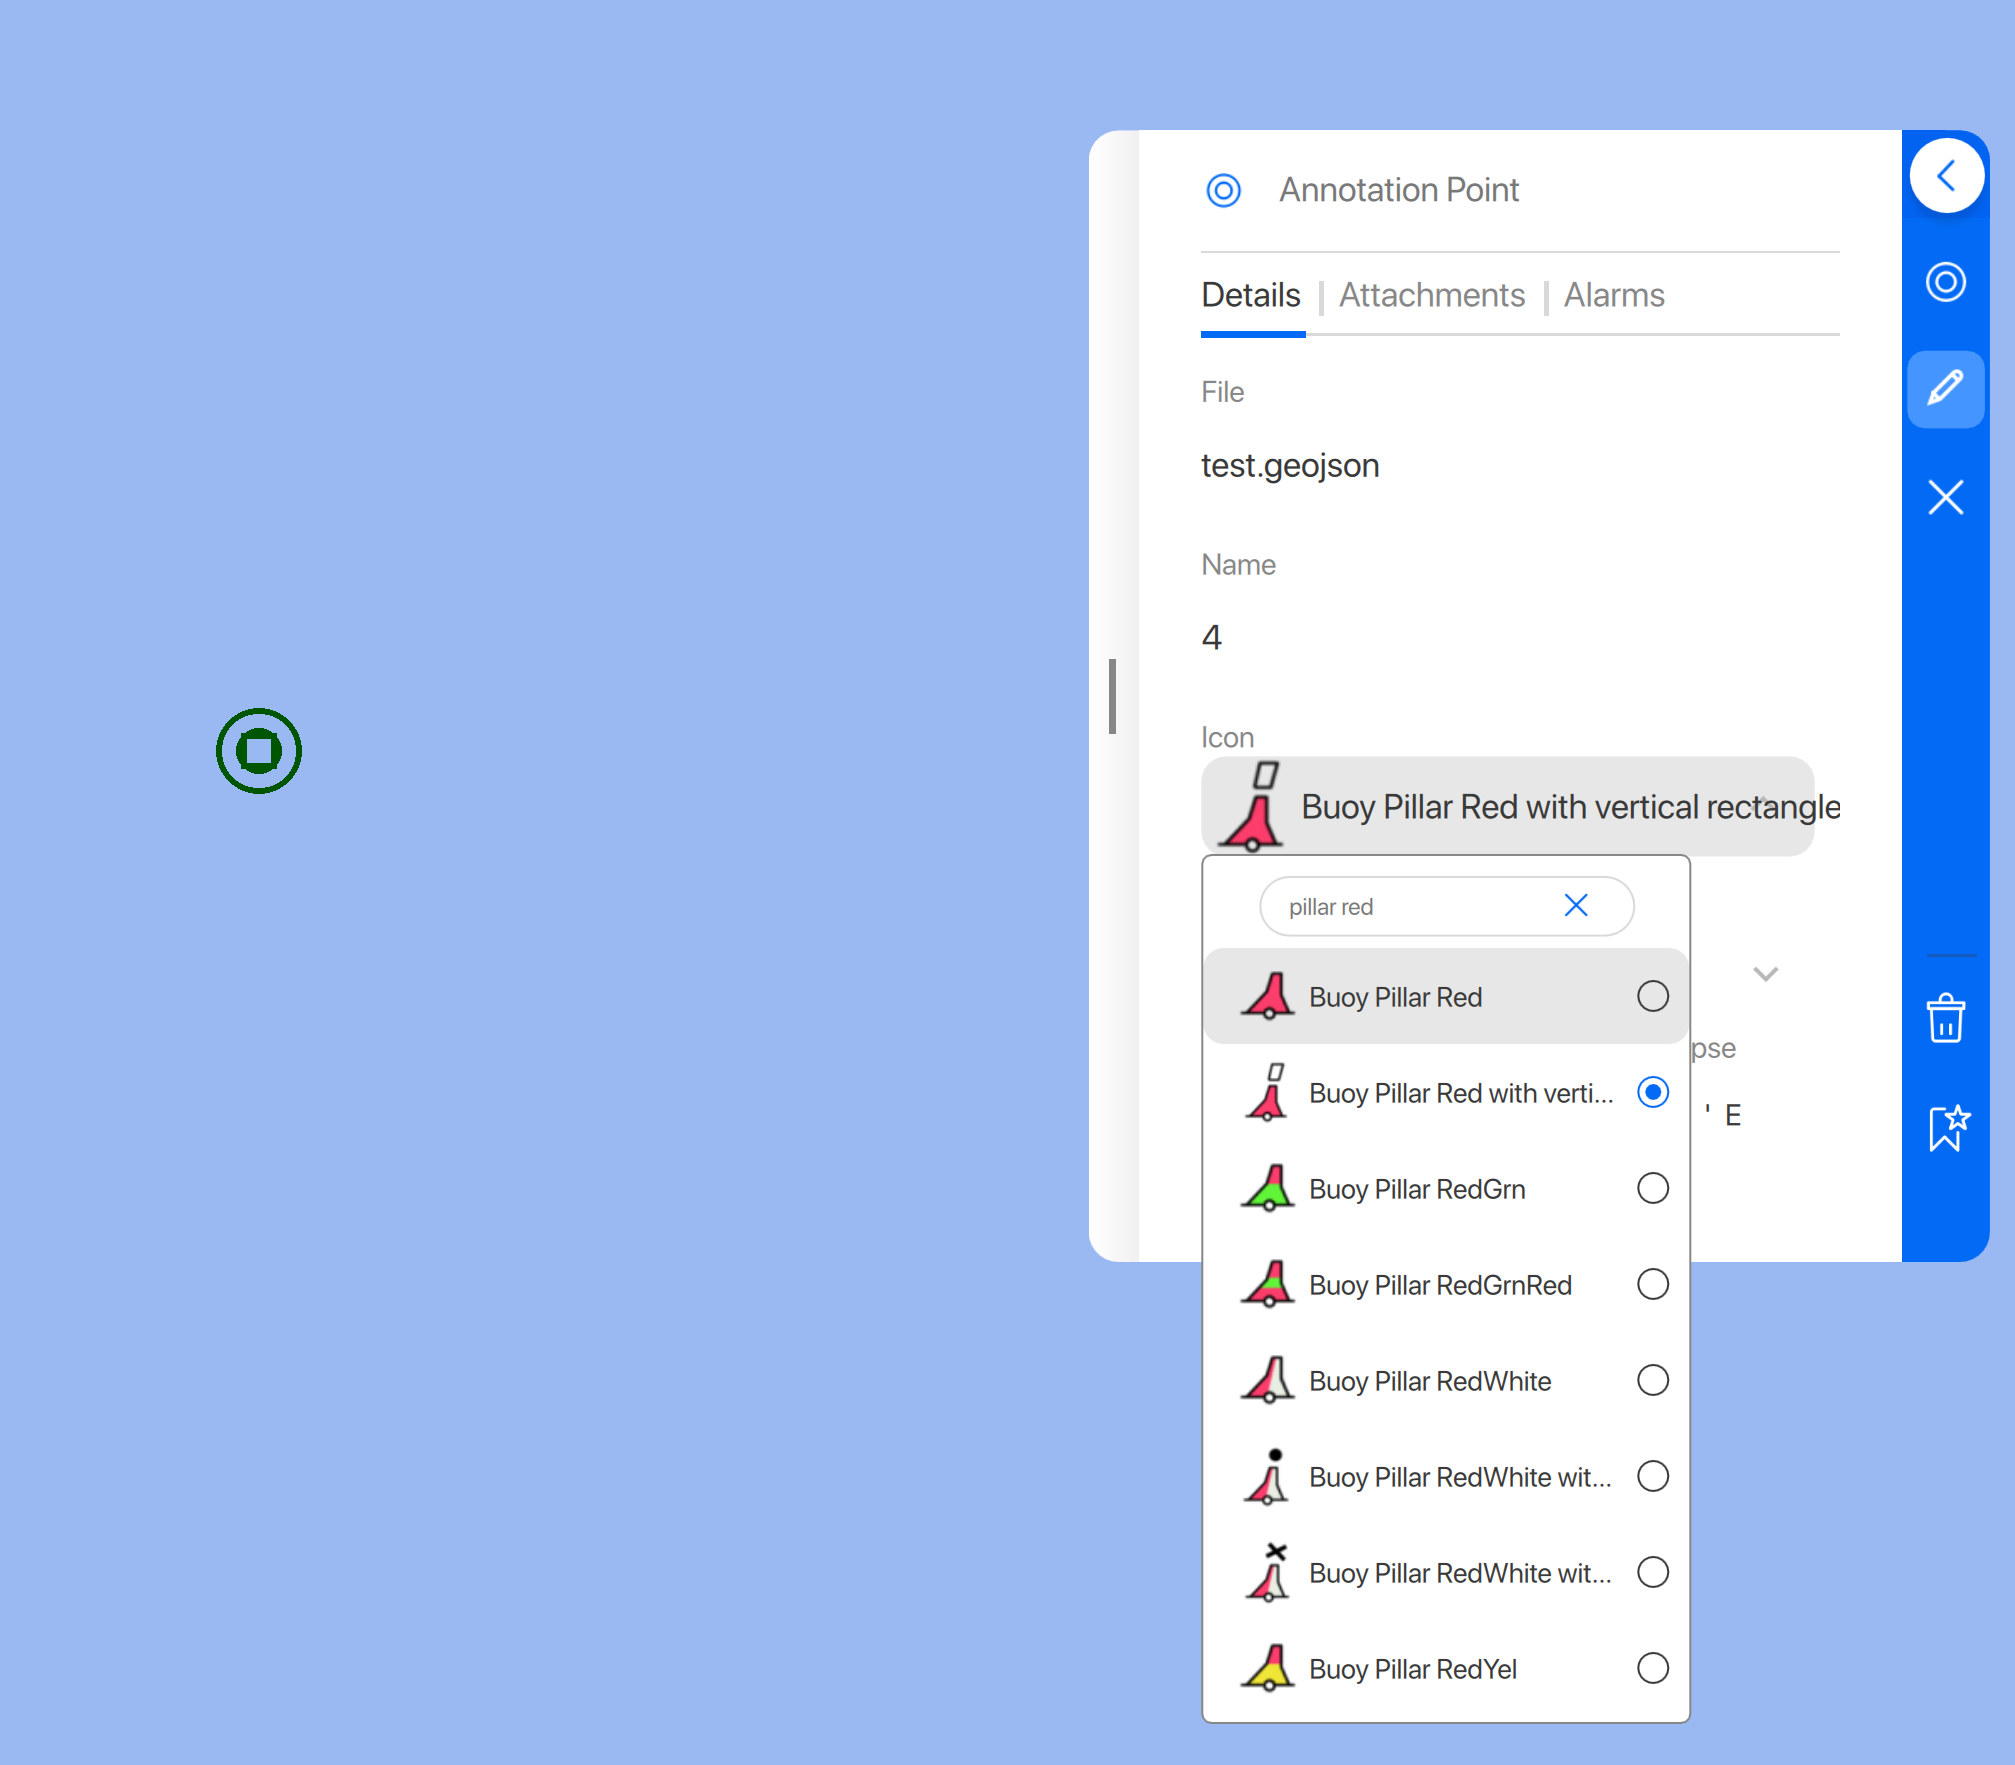Click the back arrow in the sidebar

coord(1945,177)
